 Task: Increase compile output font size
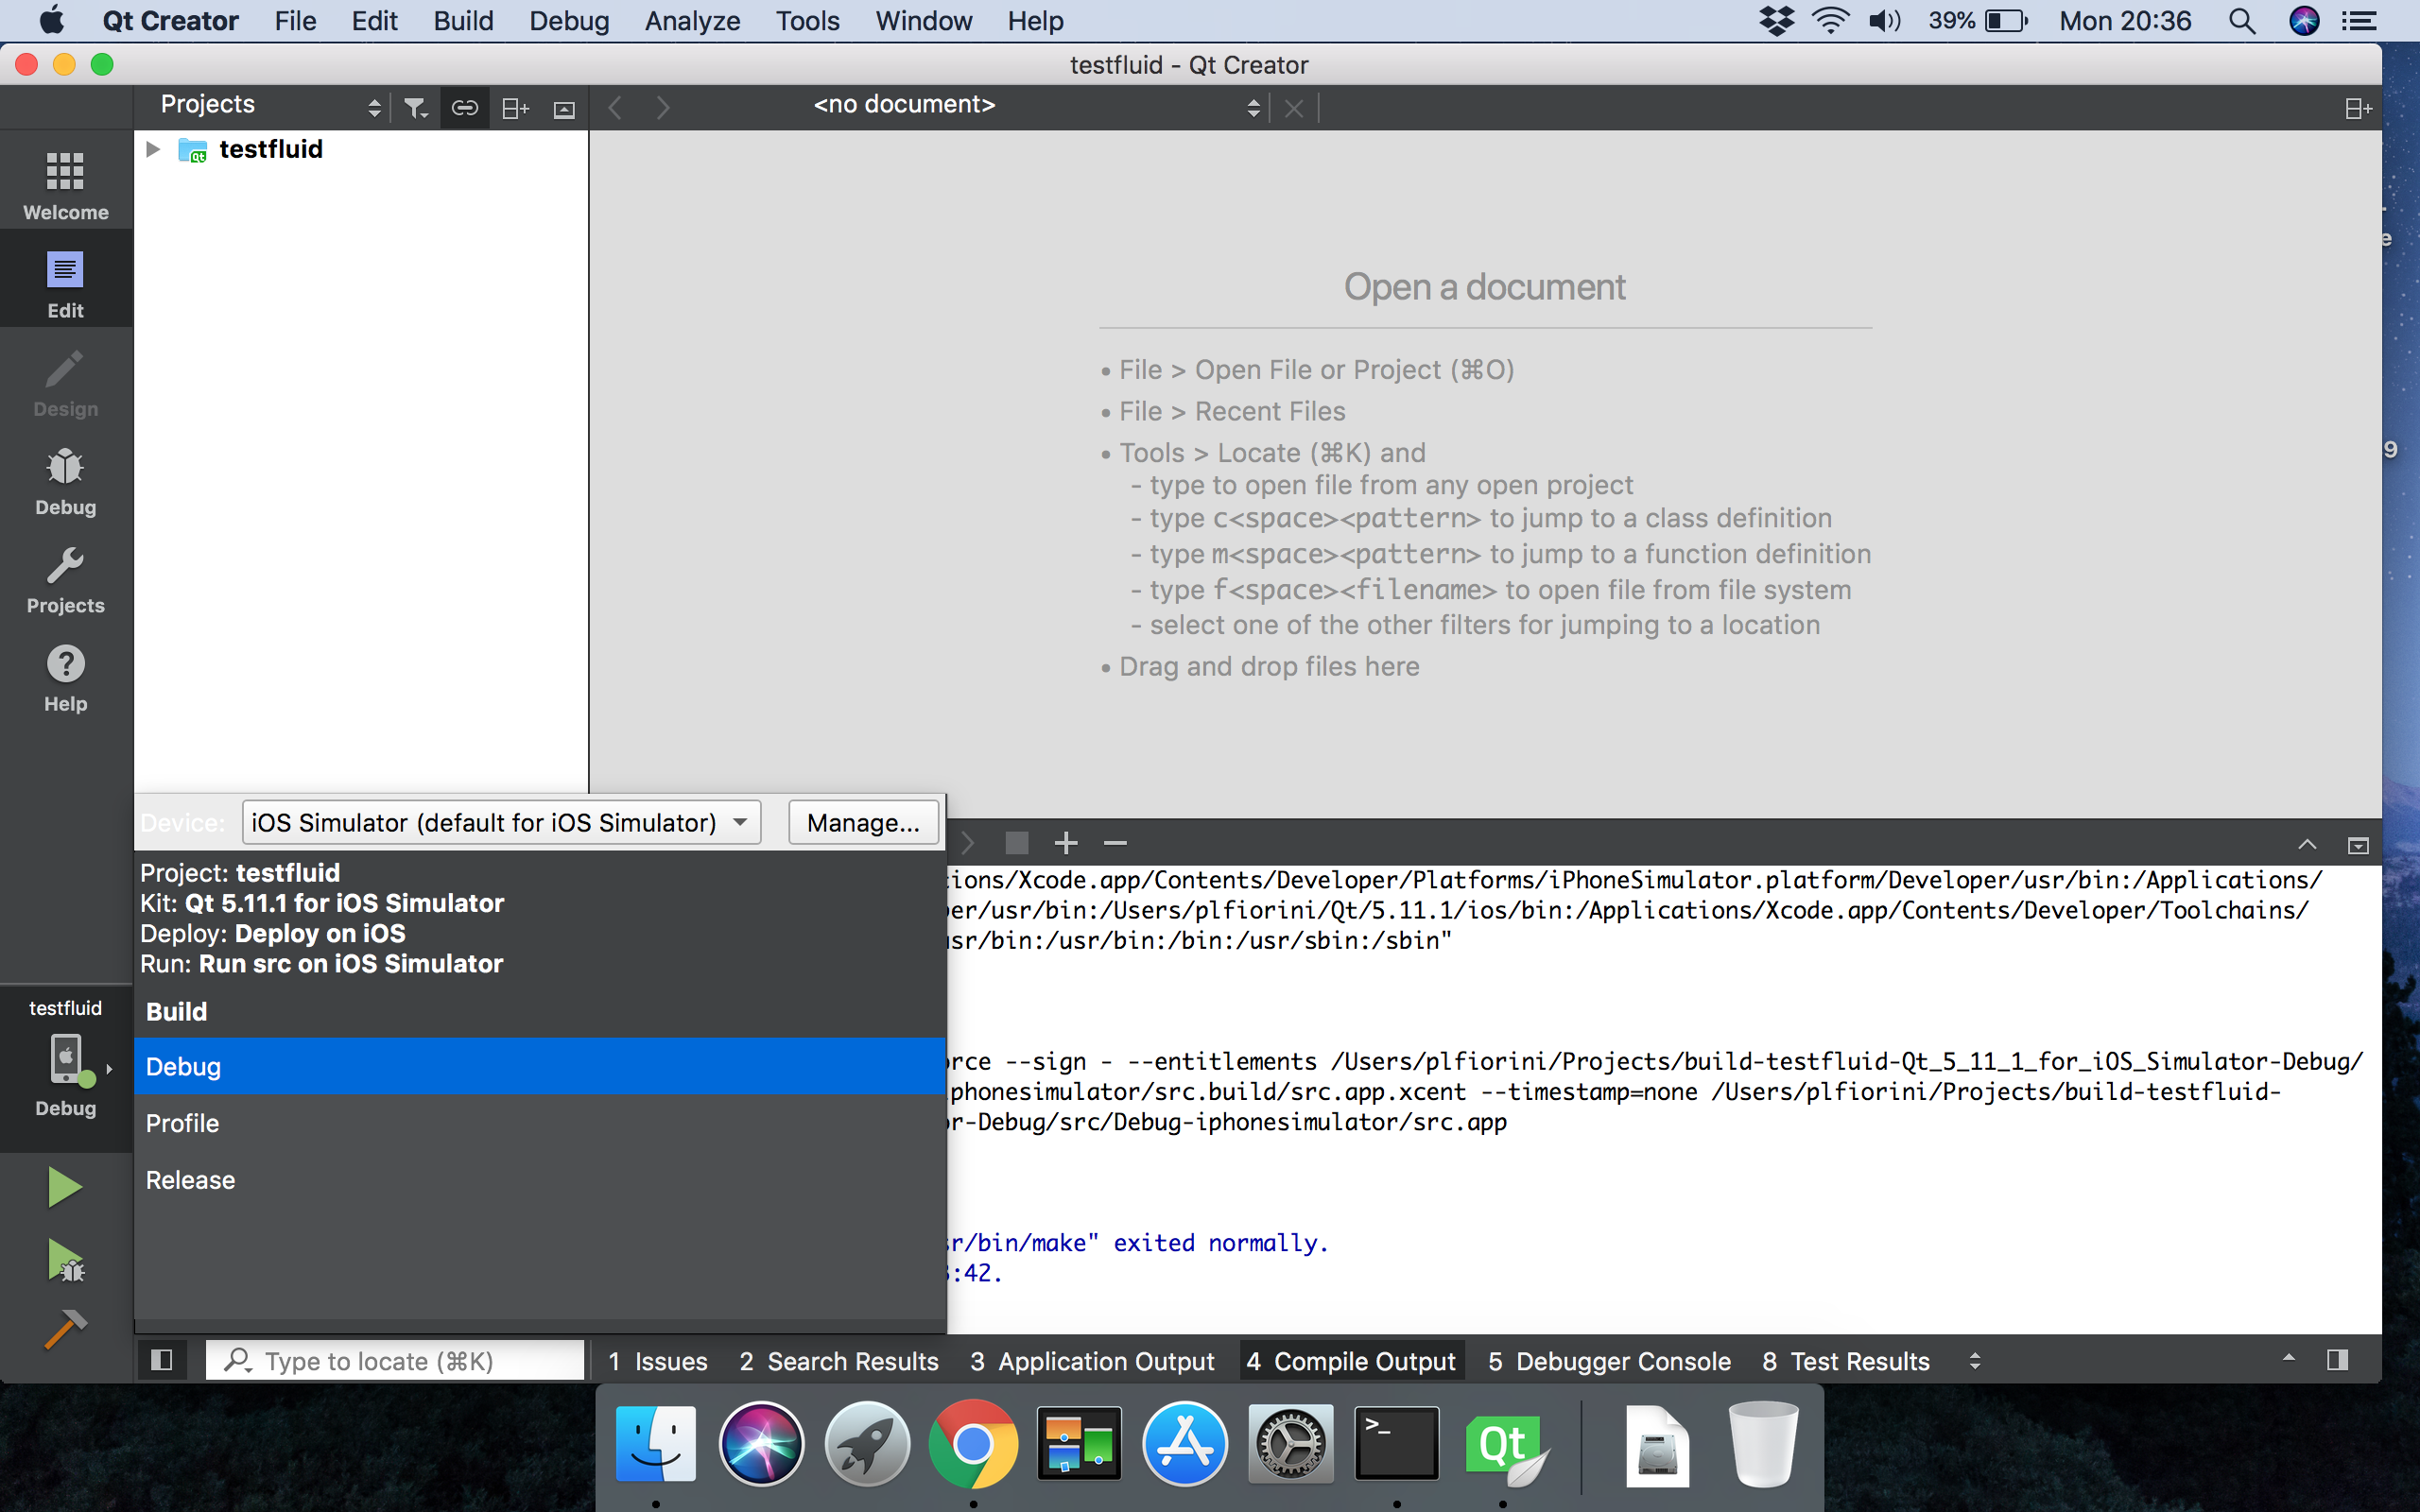click(x=1064, y=842)
